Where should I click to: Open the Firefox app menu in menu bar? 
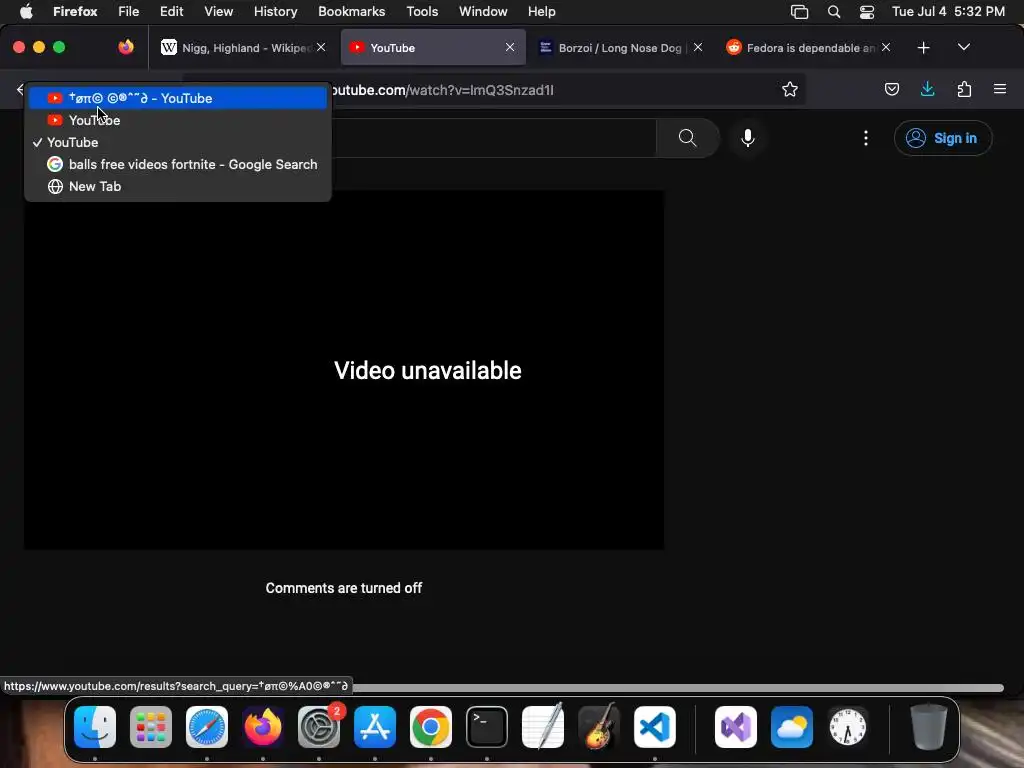75,12
